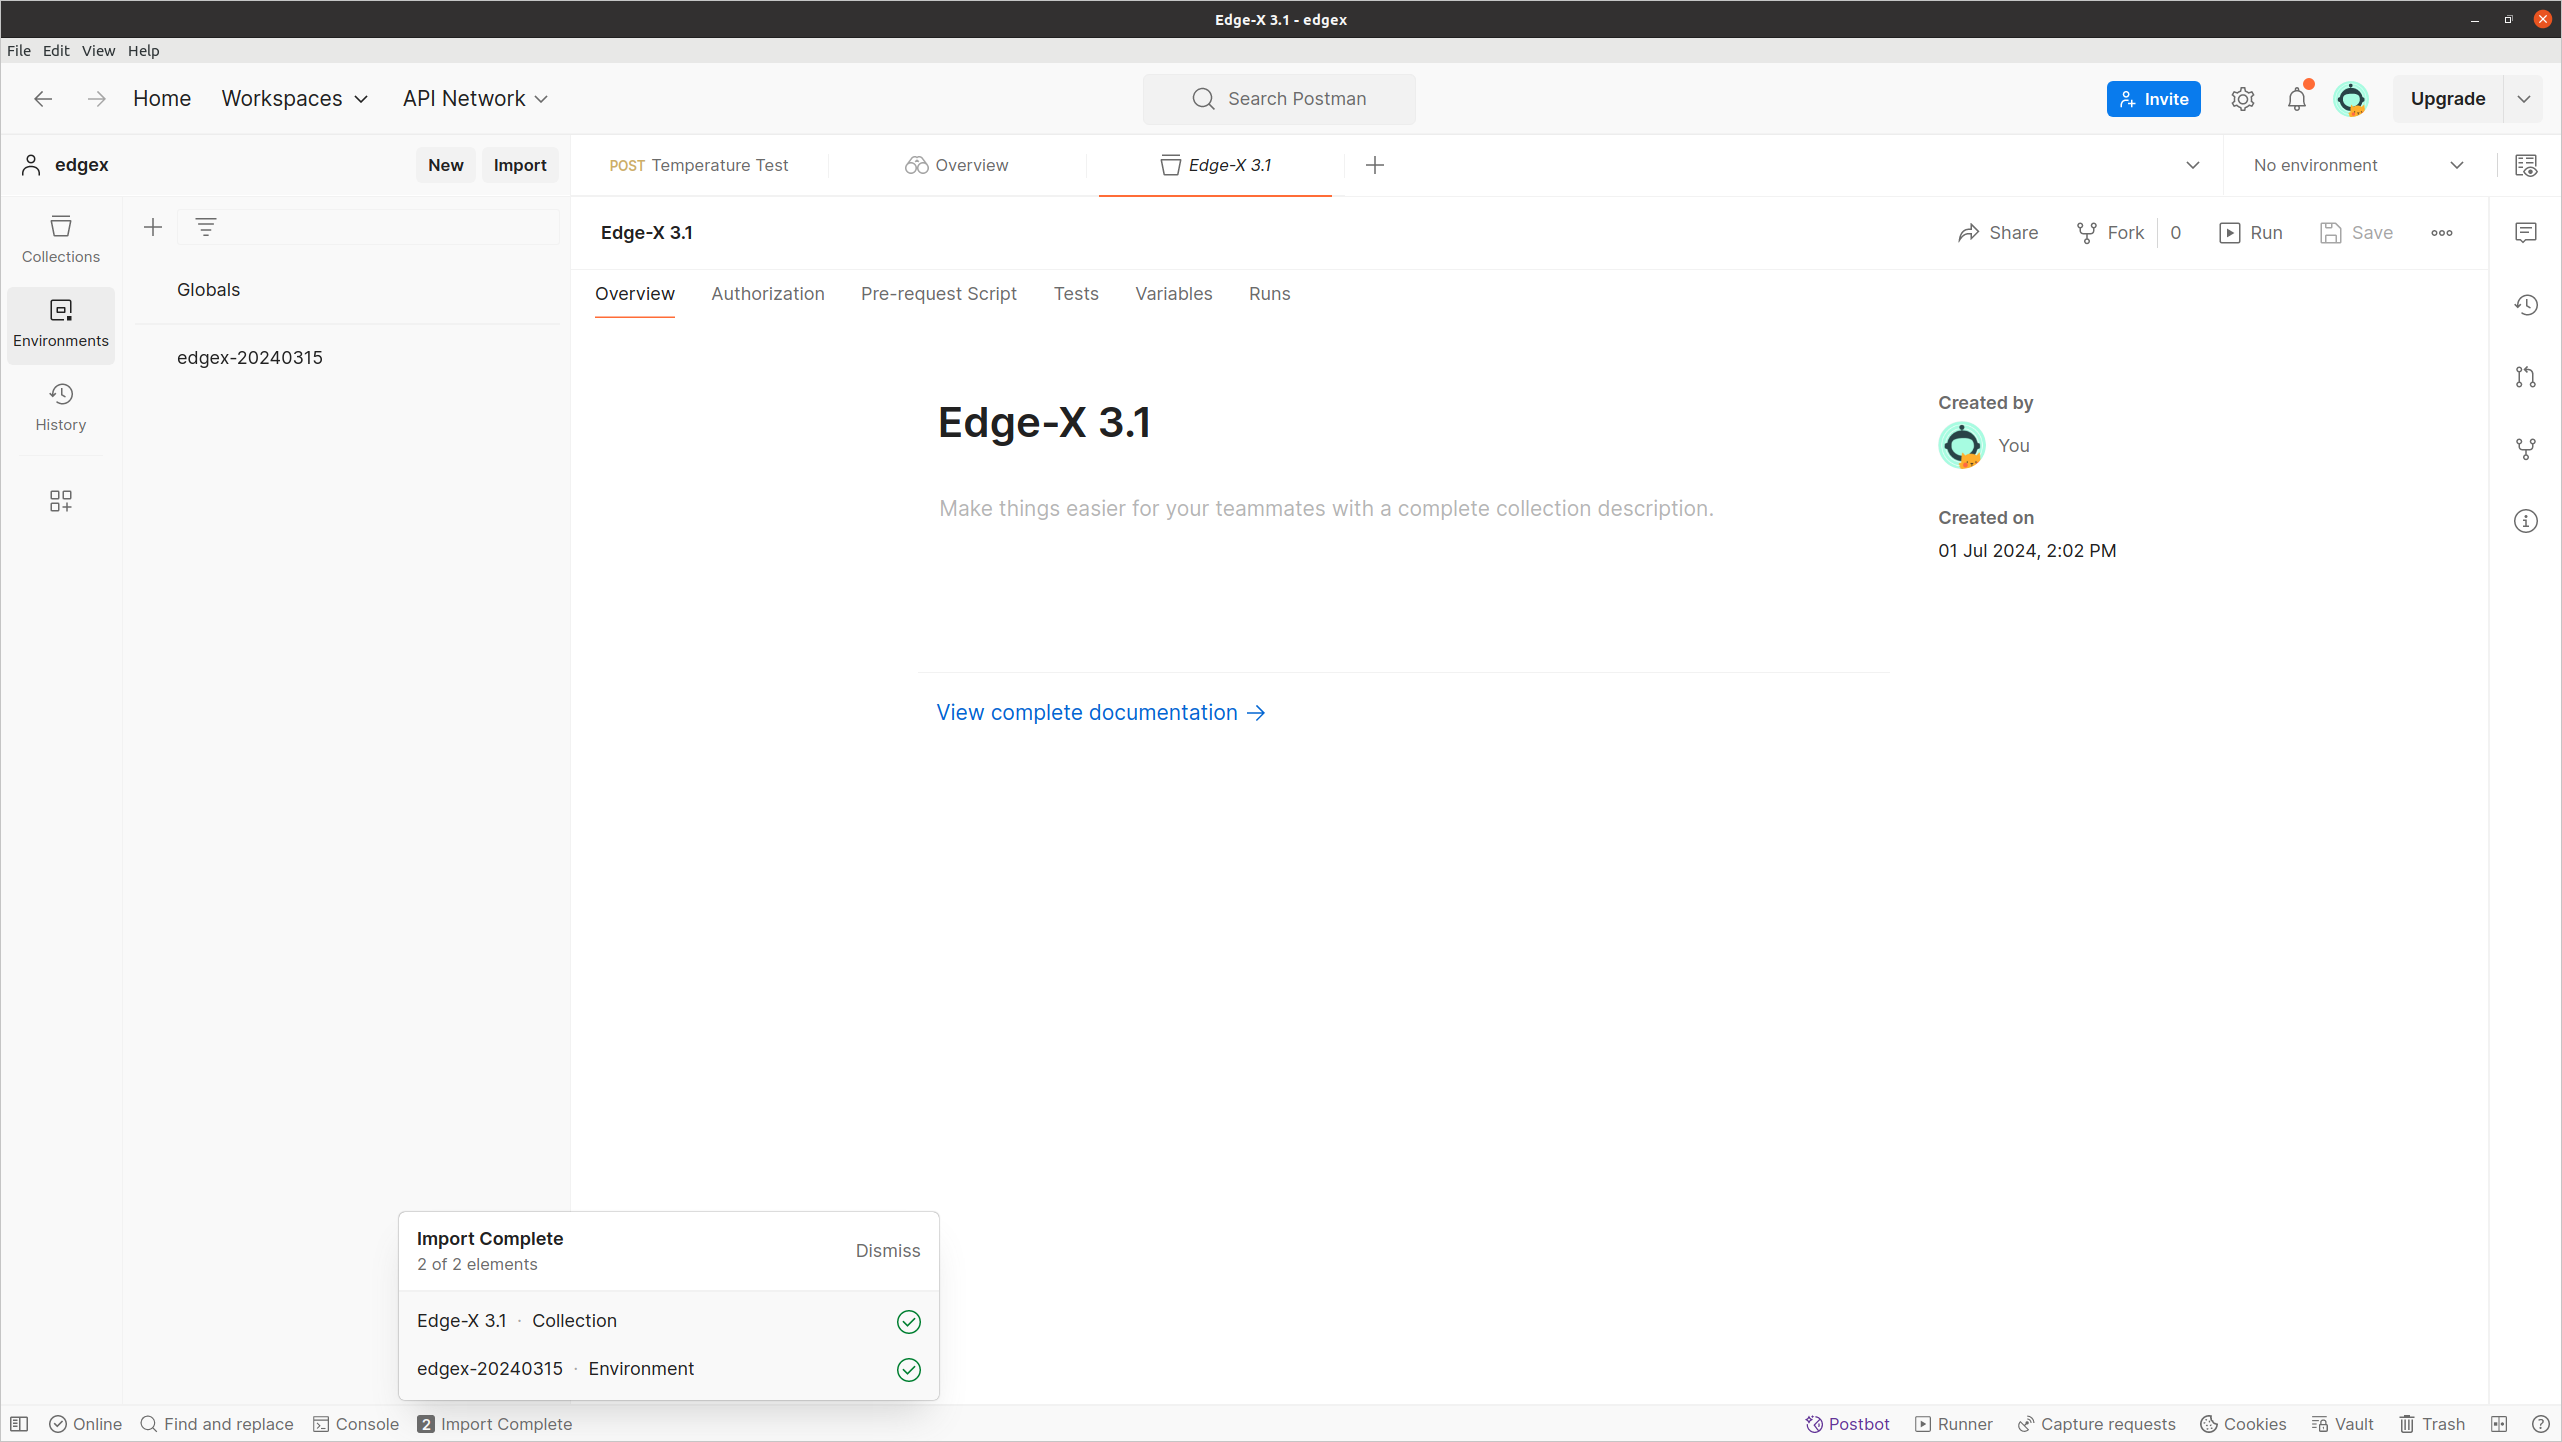Open Find and replace
2562x1442 pixels.
point(217,1424)
